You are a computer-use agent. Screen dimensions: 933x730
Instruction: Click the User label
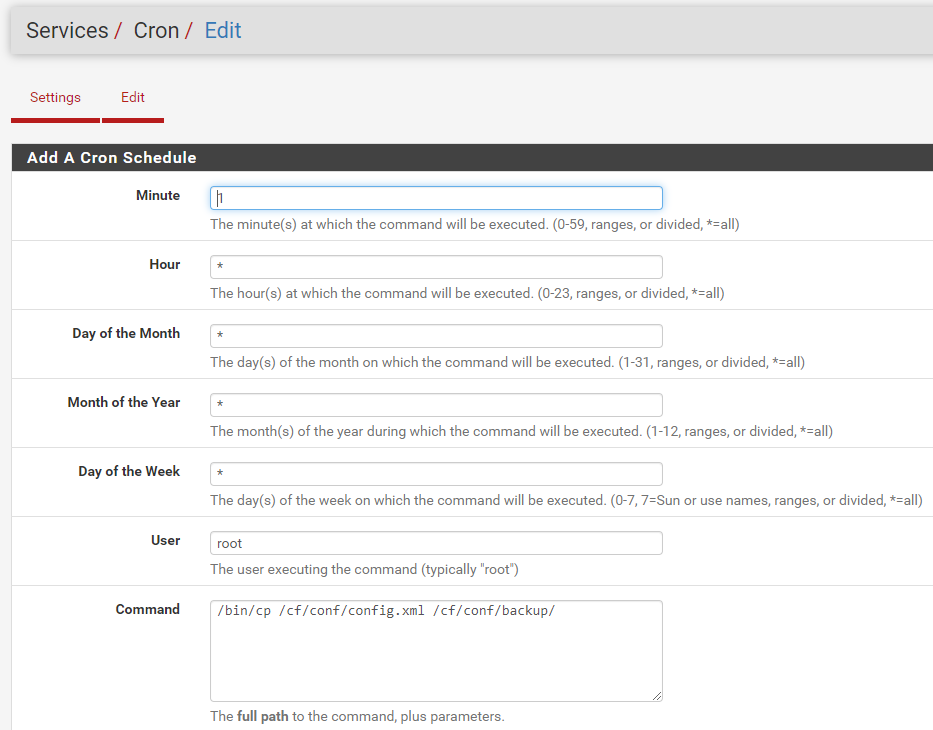coord(165,540)
